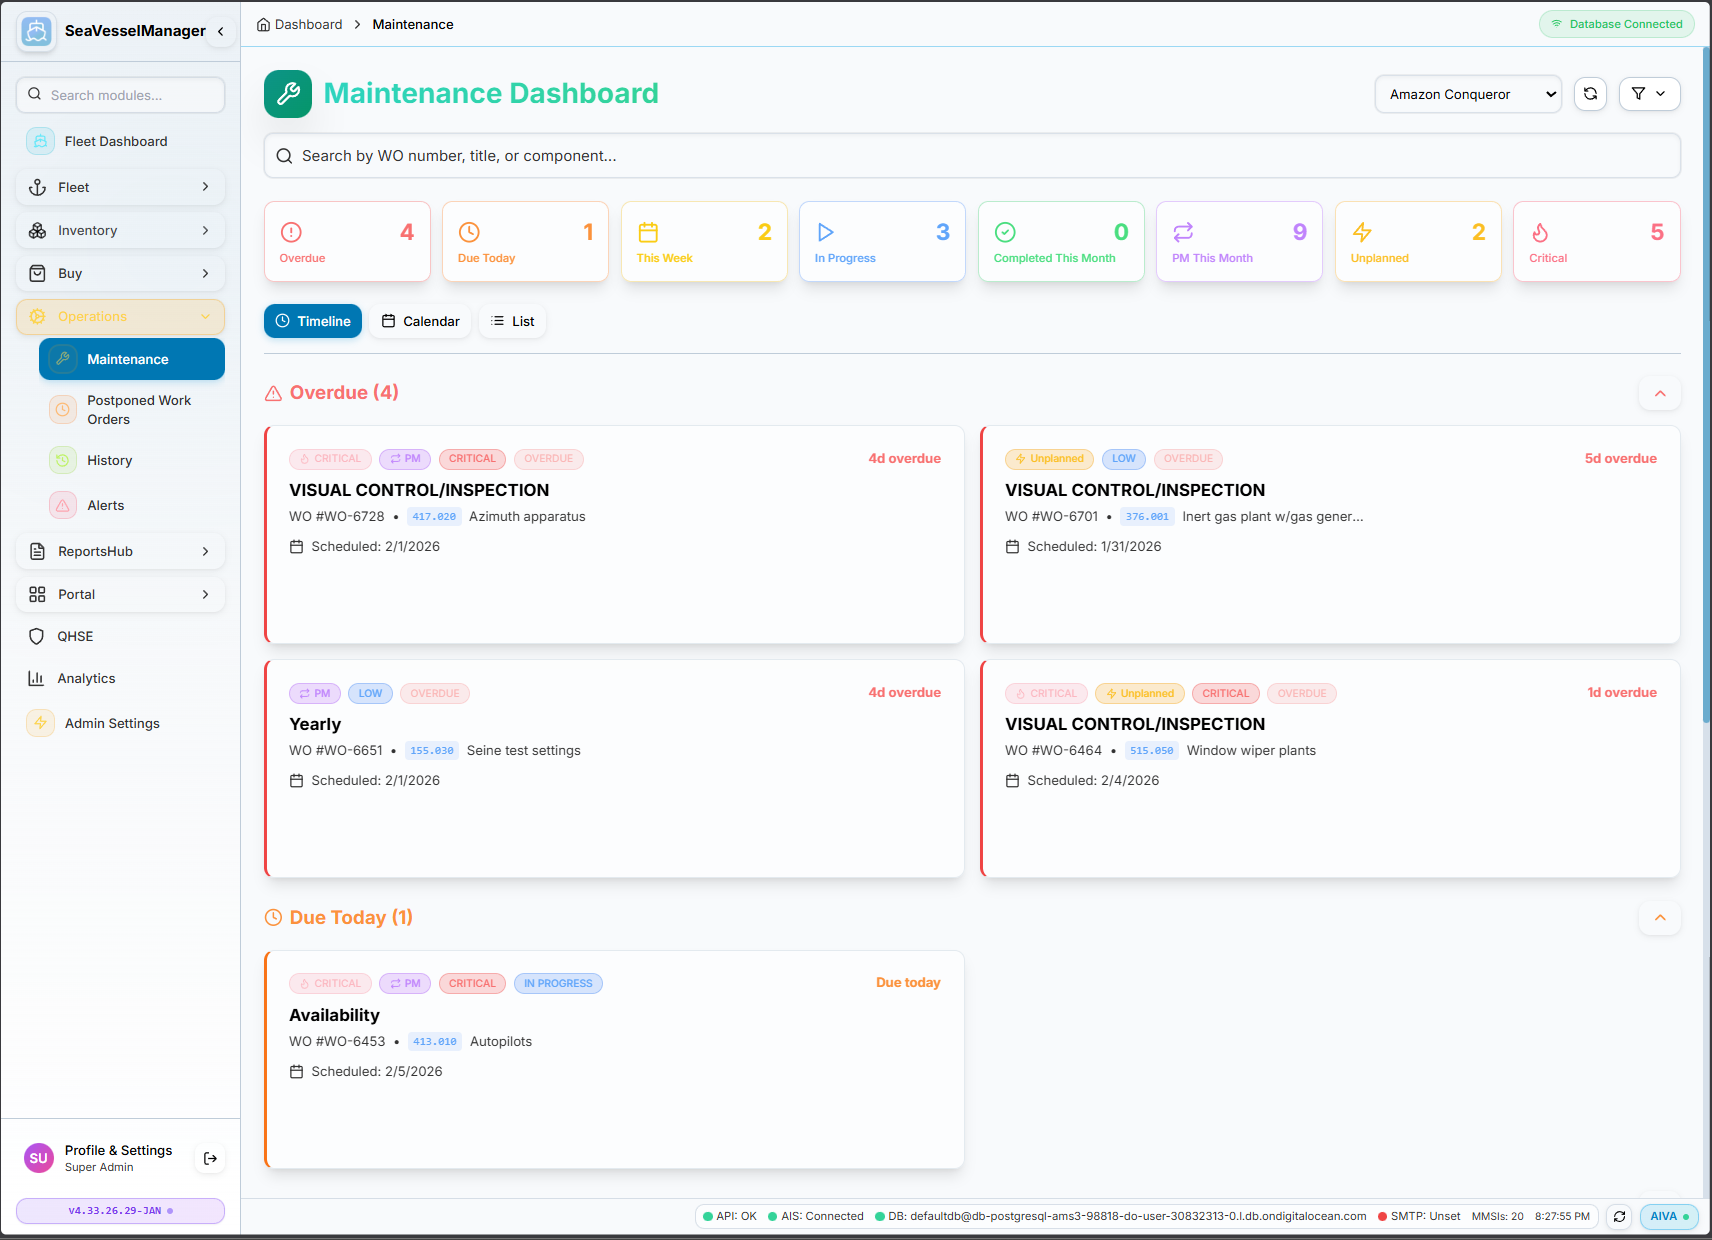1712x1240 pixels.
Task: Open the Analytics module
Action: click(x=85, y=678)
